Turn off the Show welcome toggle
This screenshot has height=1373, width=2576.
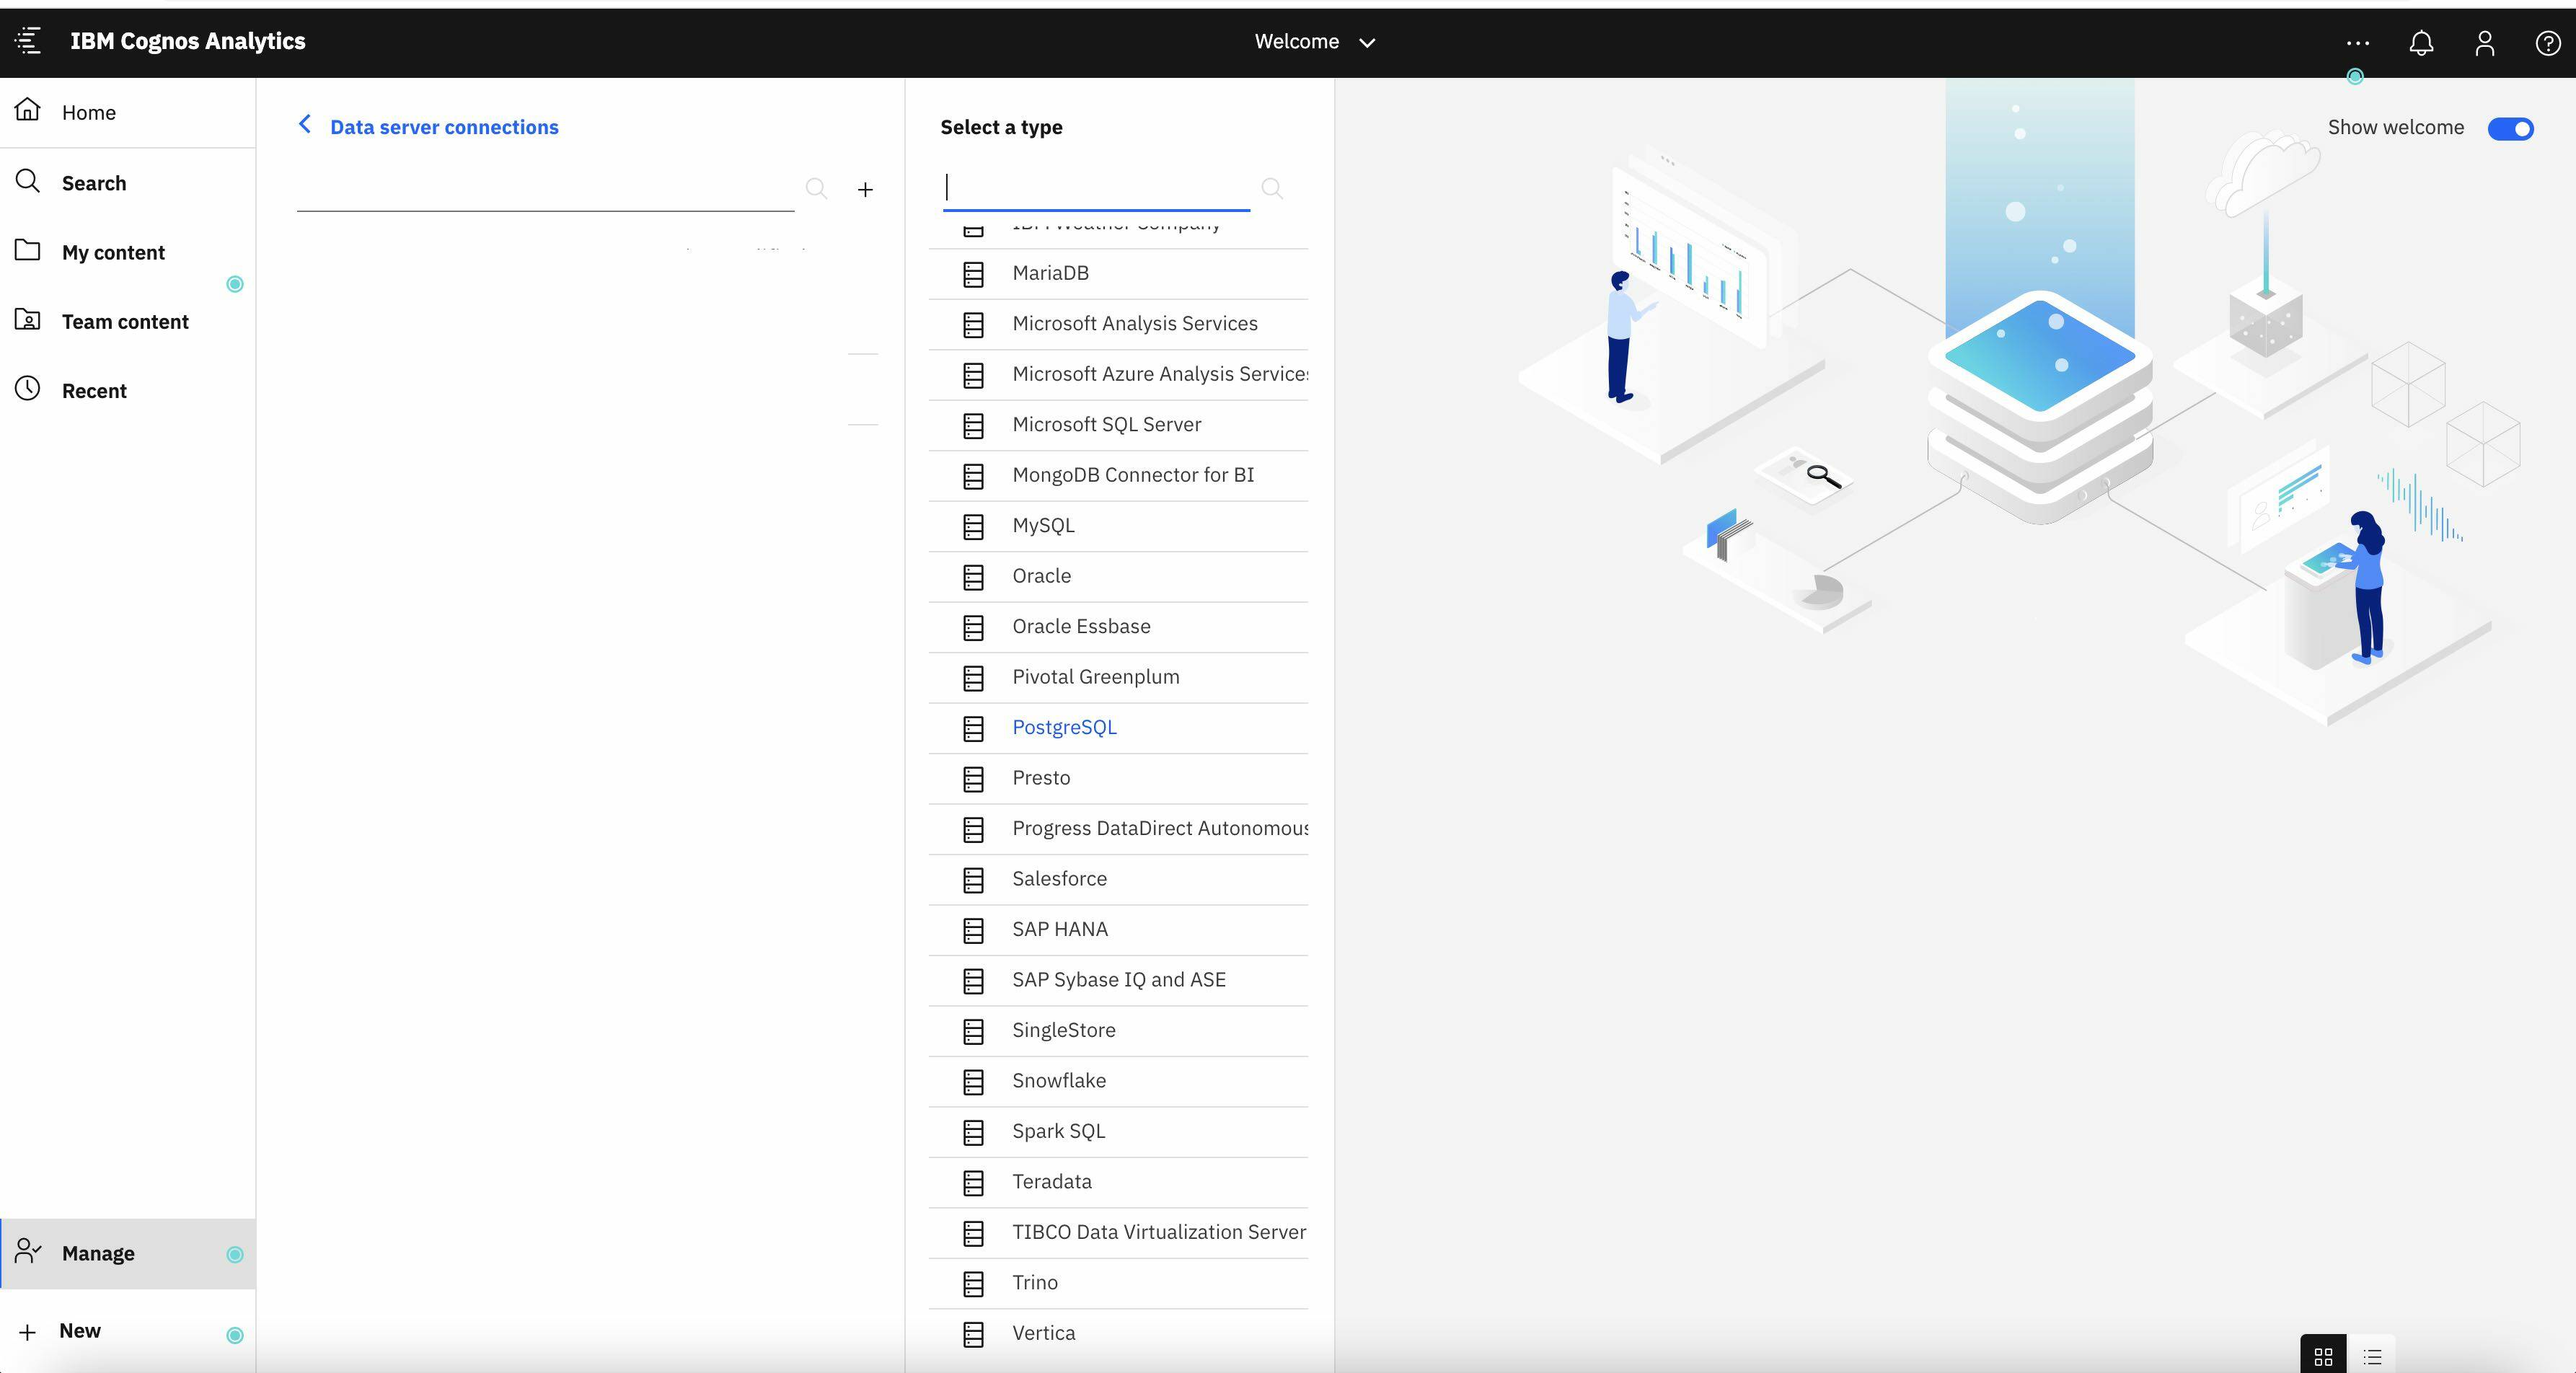2510,128
